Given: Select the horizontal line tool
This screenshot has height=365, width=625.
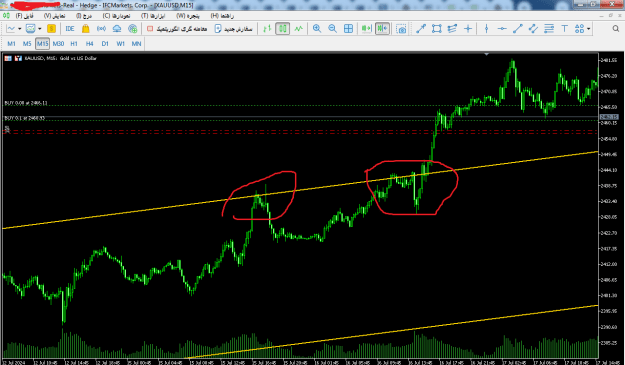Looking at the screenshot, I should click(502, 29).
